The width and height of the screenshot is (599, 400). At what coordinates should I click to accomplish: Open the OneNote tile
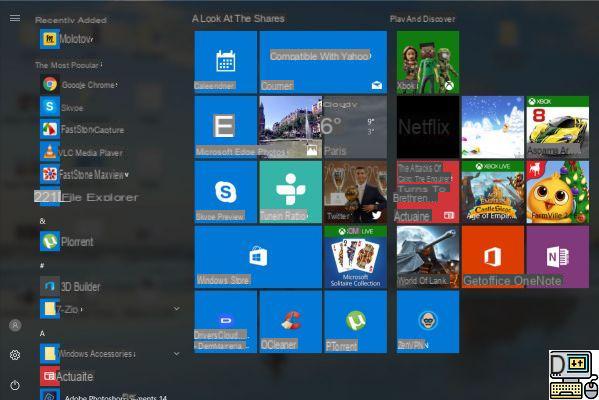pyautogui.click(x=558, y=257)
